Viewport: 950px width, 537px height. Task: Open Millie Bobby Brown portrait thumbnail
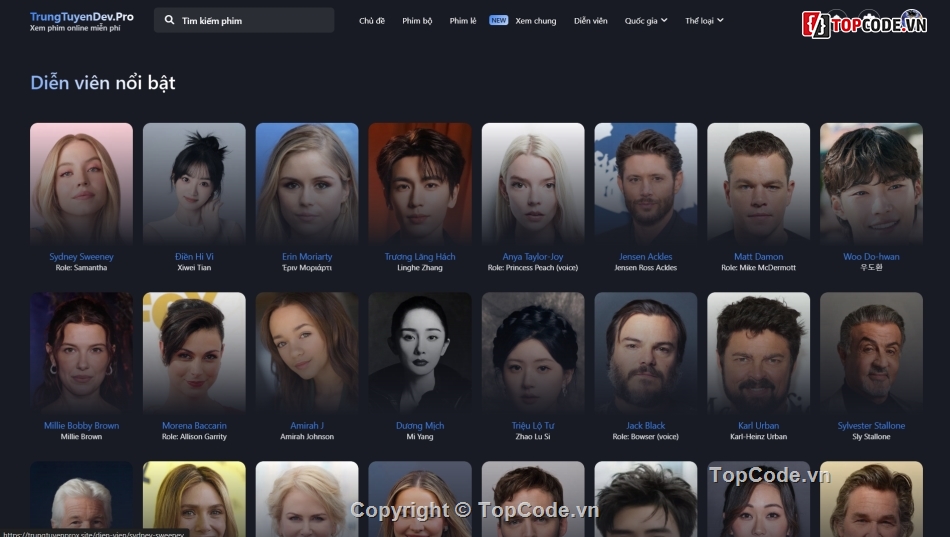pos(81,353)
